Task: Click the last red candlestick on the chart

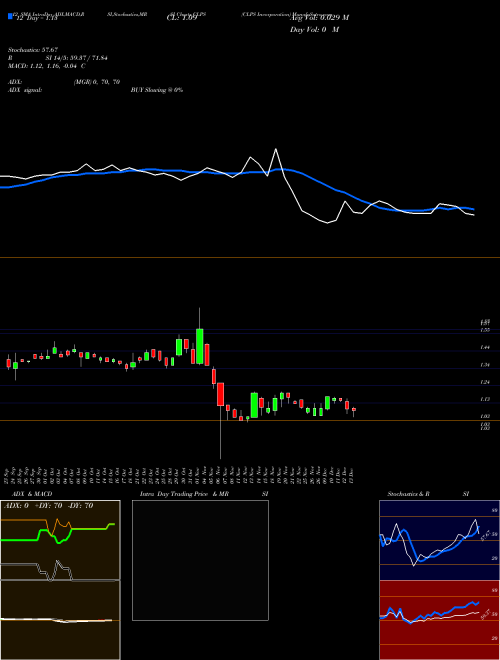Action: point(354,411)
